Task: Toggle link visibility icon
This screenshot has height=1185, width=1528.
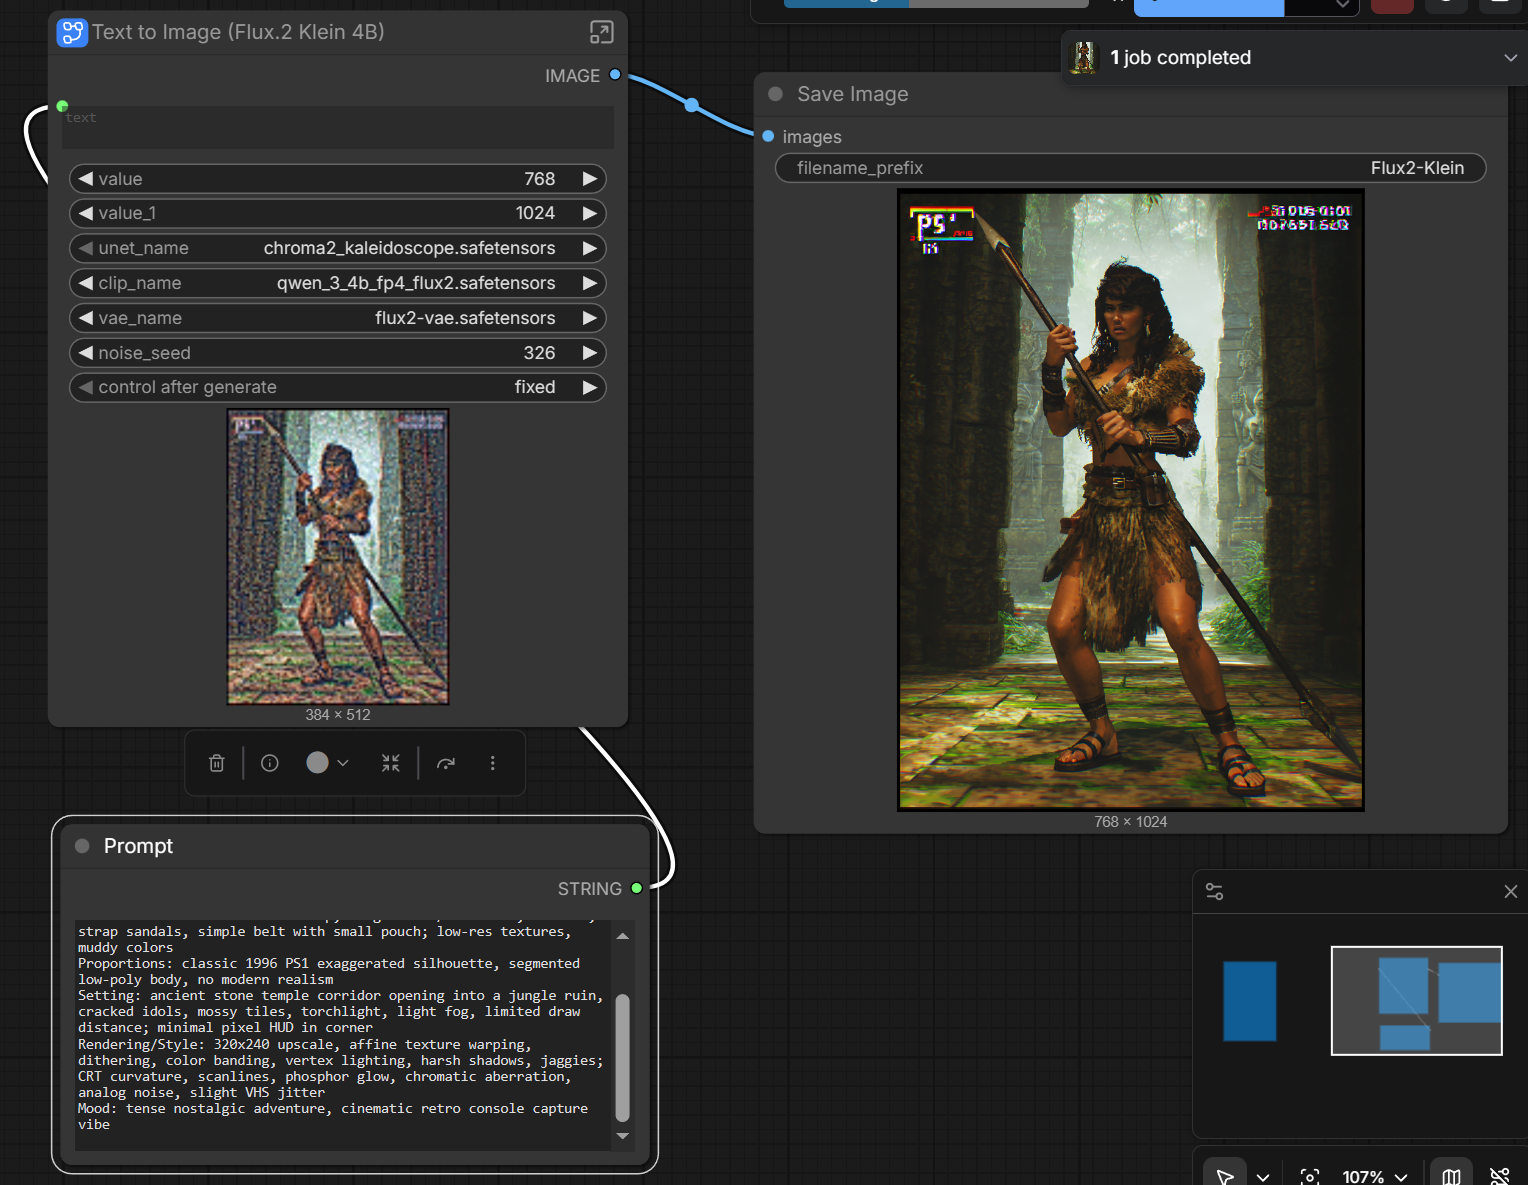Action: tap(1499, 1176)
